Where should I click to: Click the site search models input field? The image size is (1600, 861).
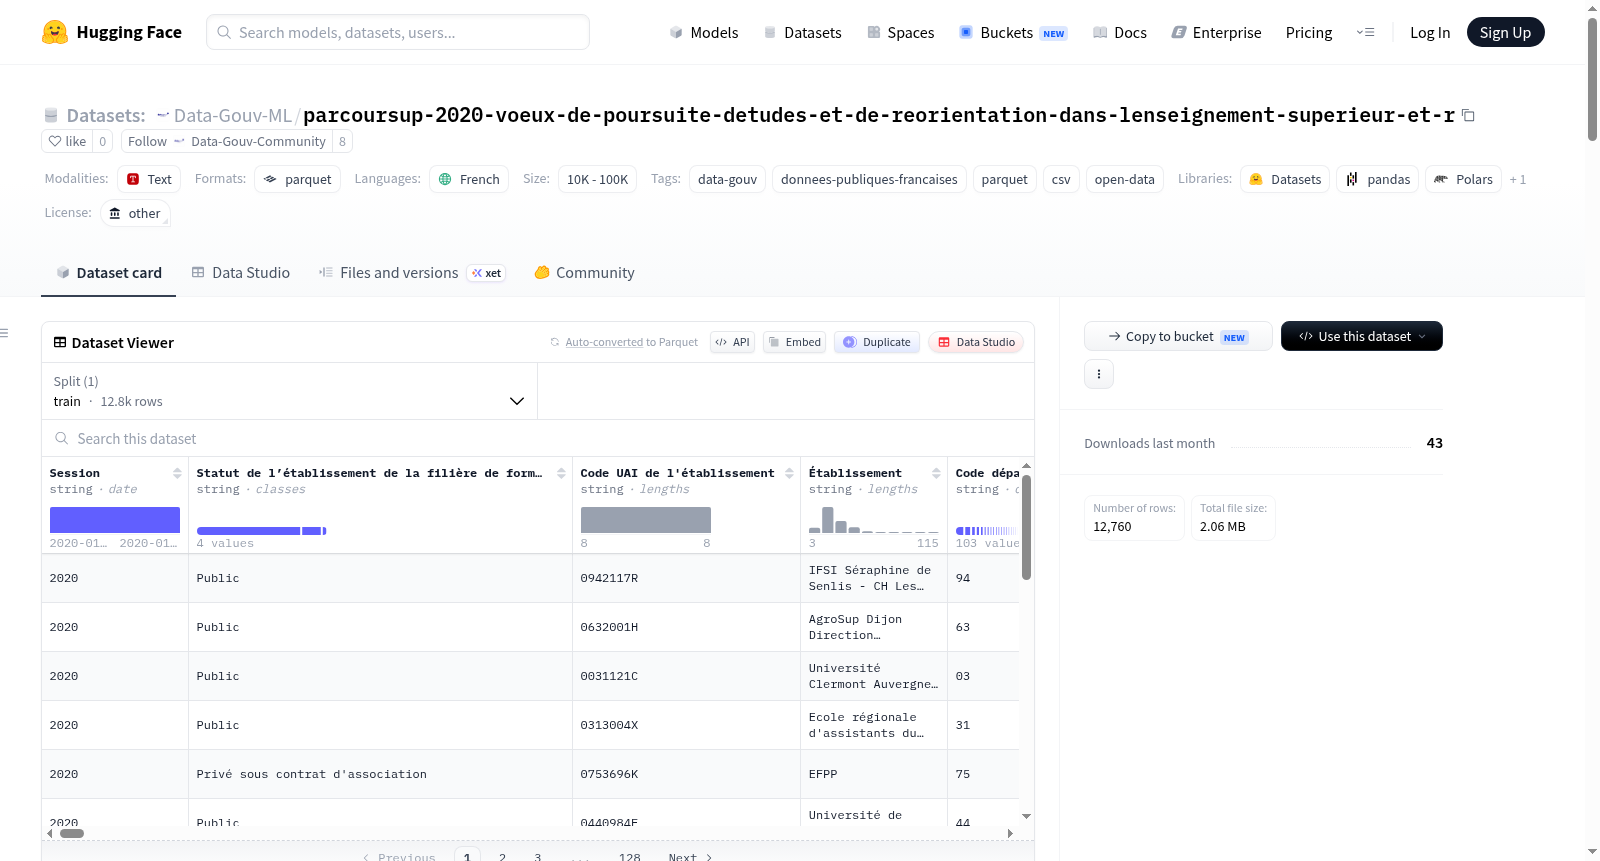pos(398,32)
